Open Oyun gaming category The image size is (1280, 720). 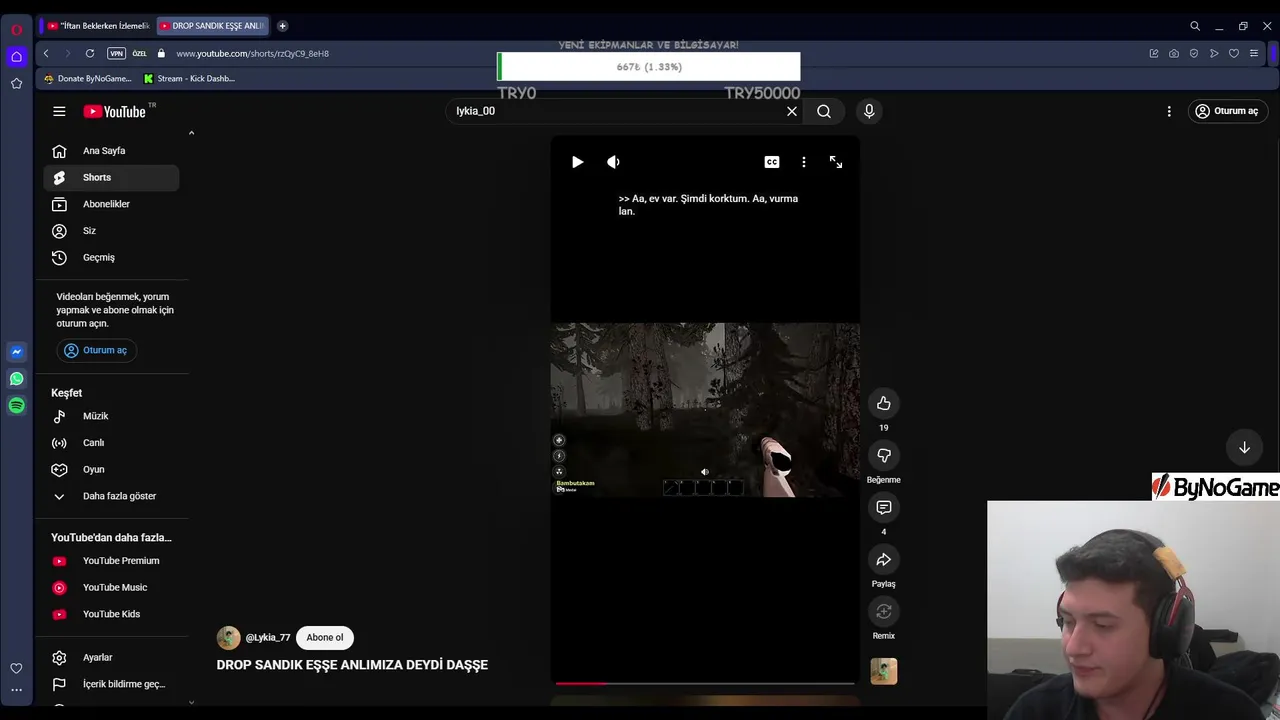pos(111,469)
